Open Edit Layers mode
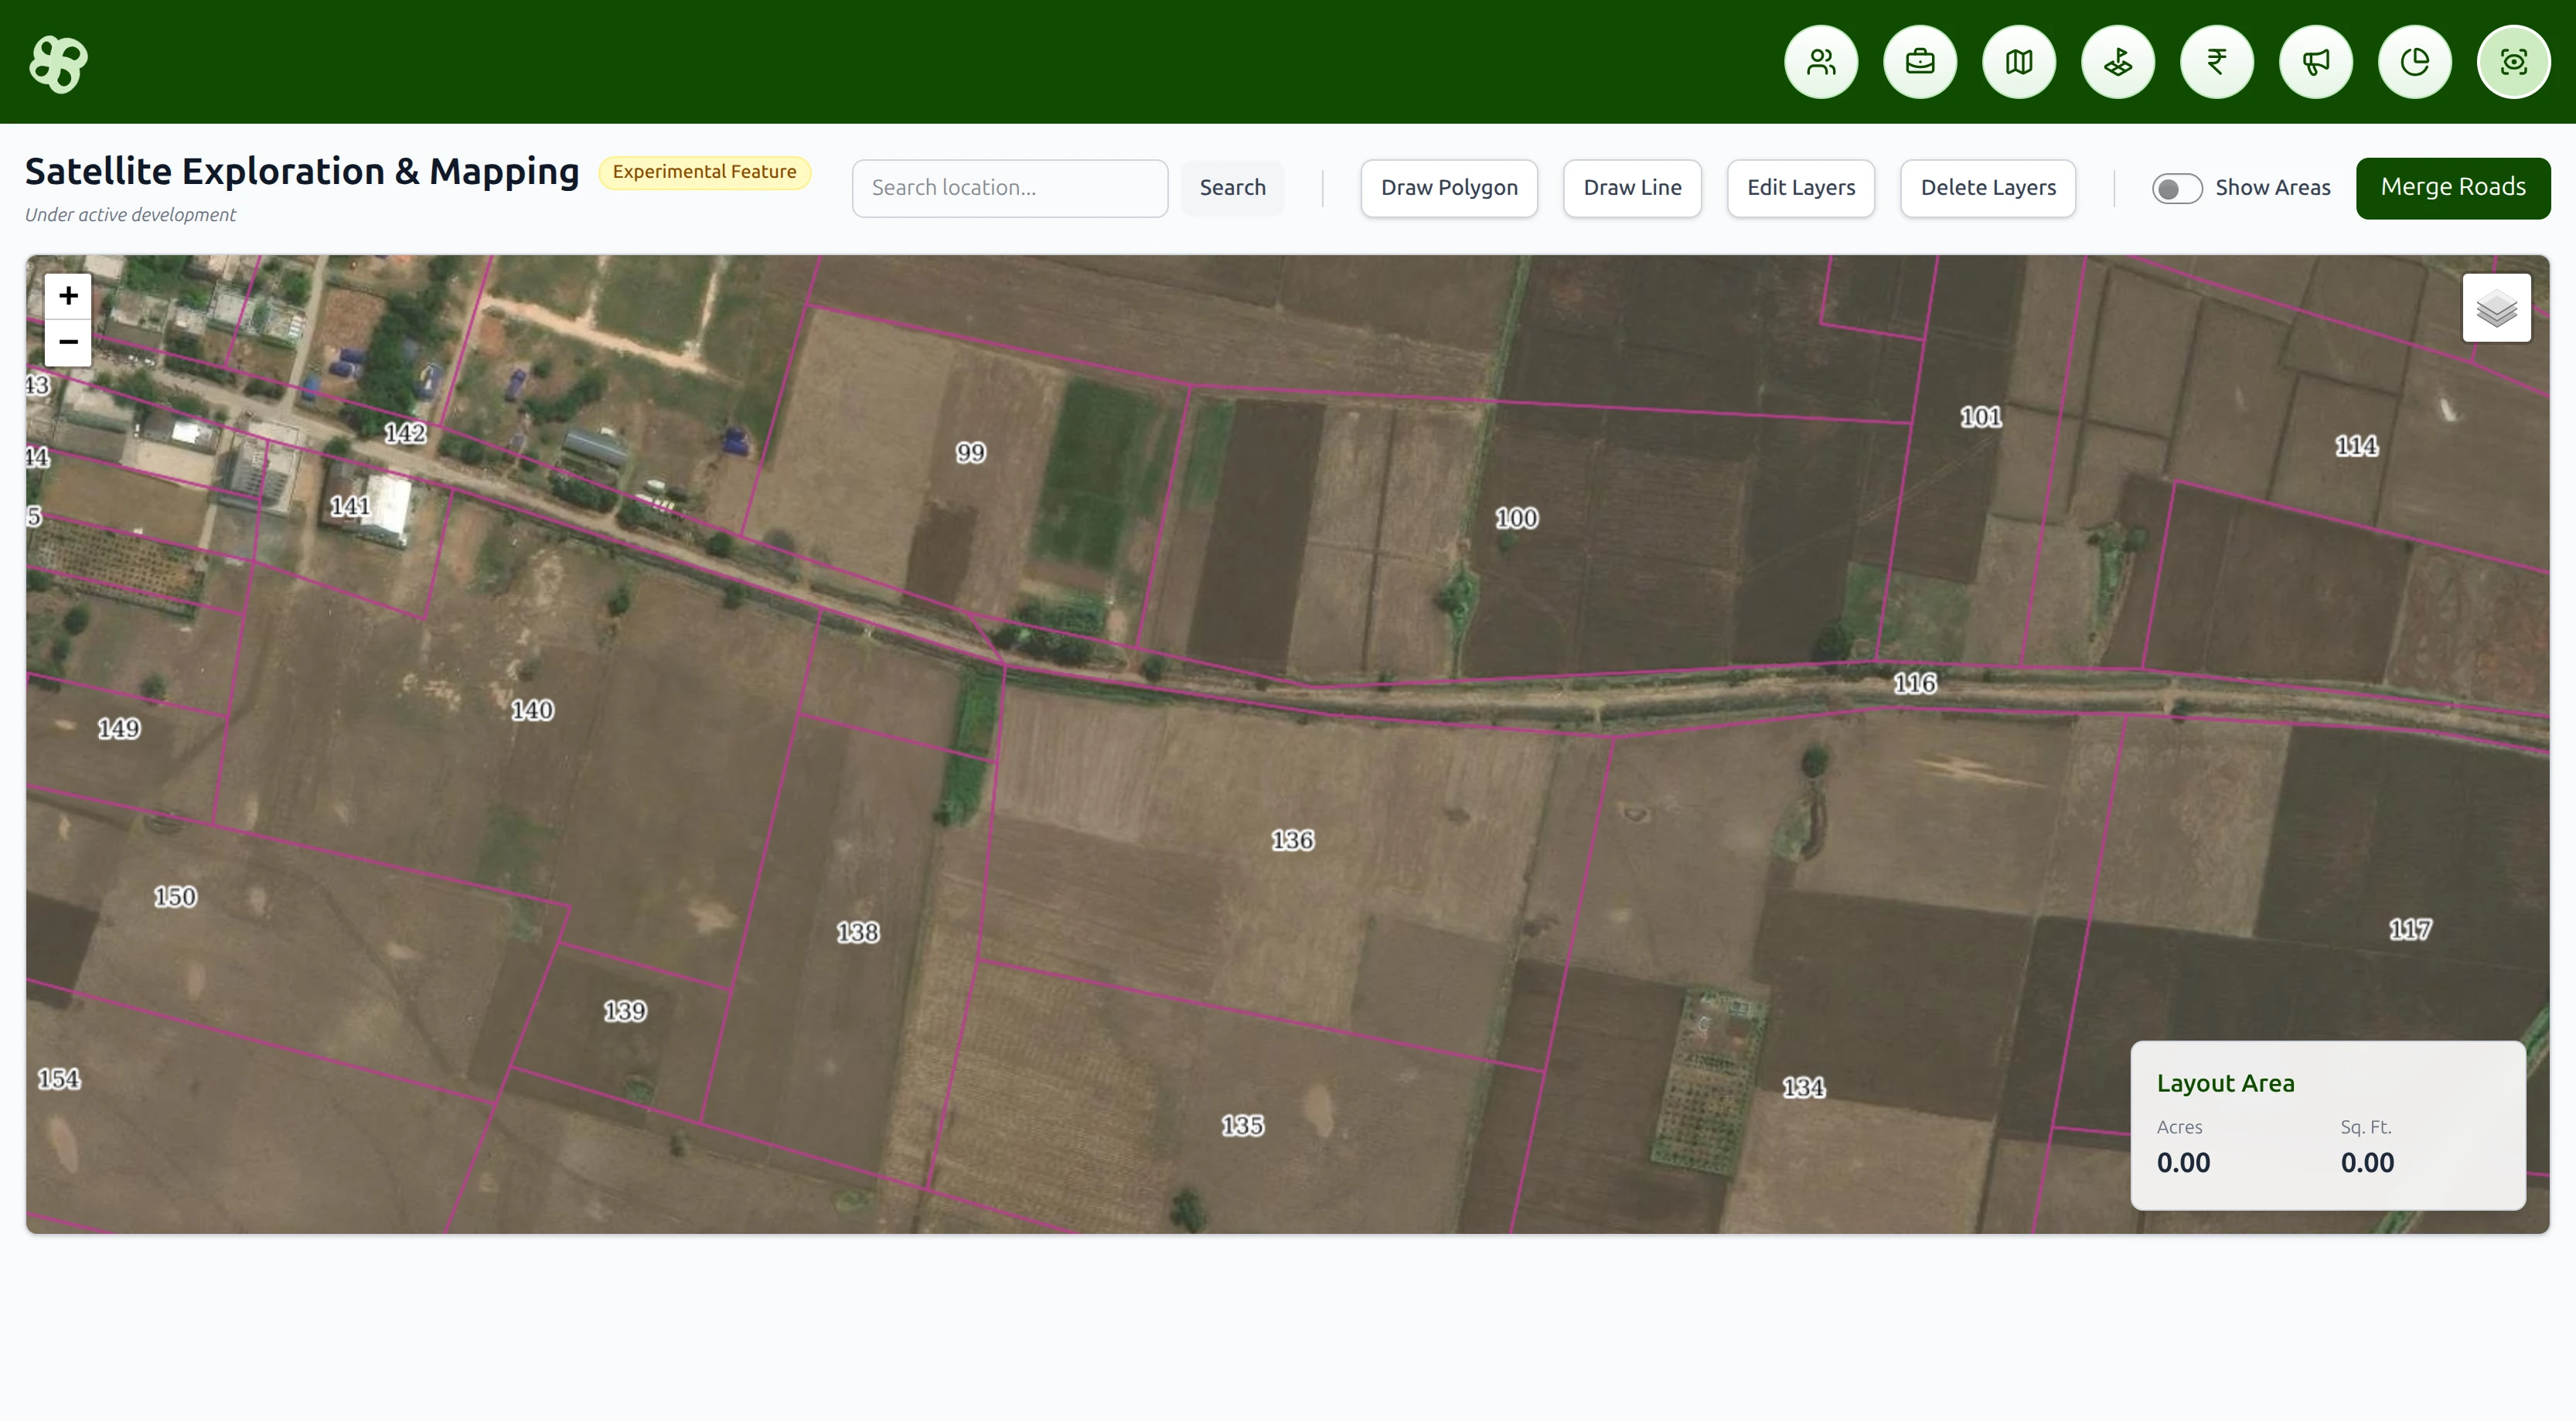The height and width of the screenshot is (1421, 2576). point(1800,187)
